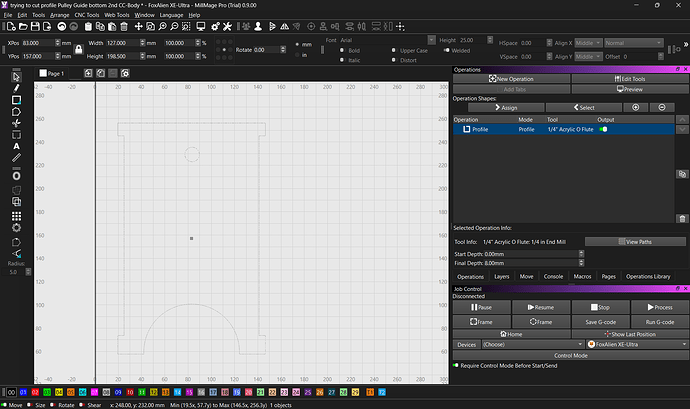The width and height of the screenshot is (690, 409).
Task: Toggle the aspect ratio lock
Action: click(78, 49)
